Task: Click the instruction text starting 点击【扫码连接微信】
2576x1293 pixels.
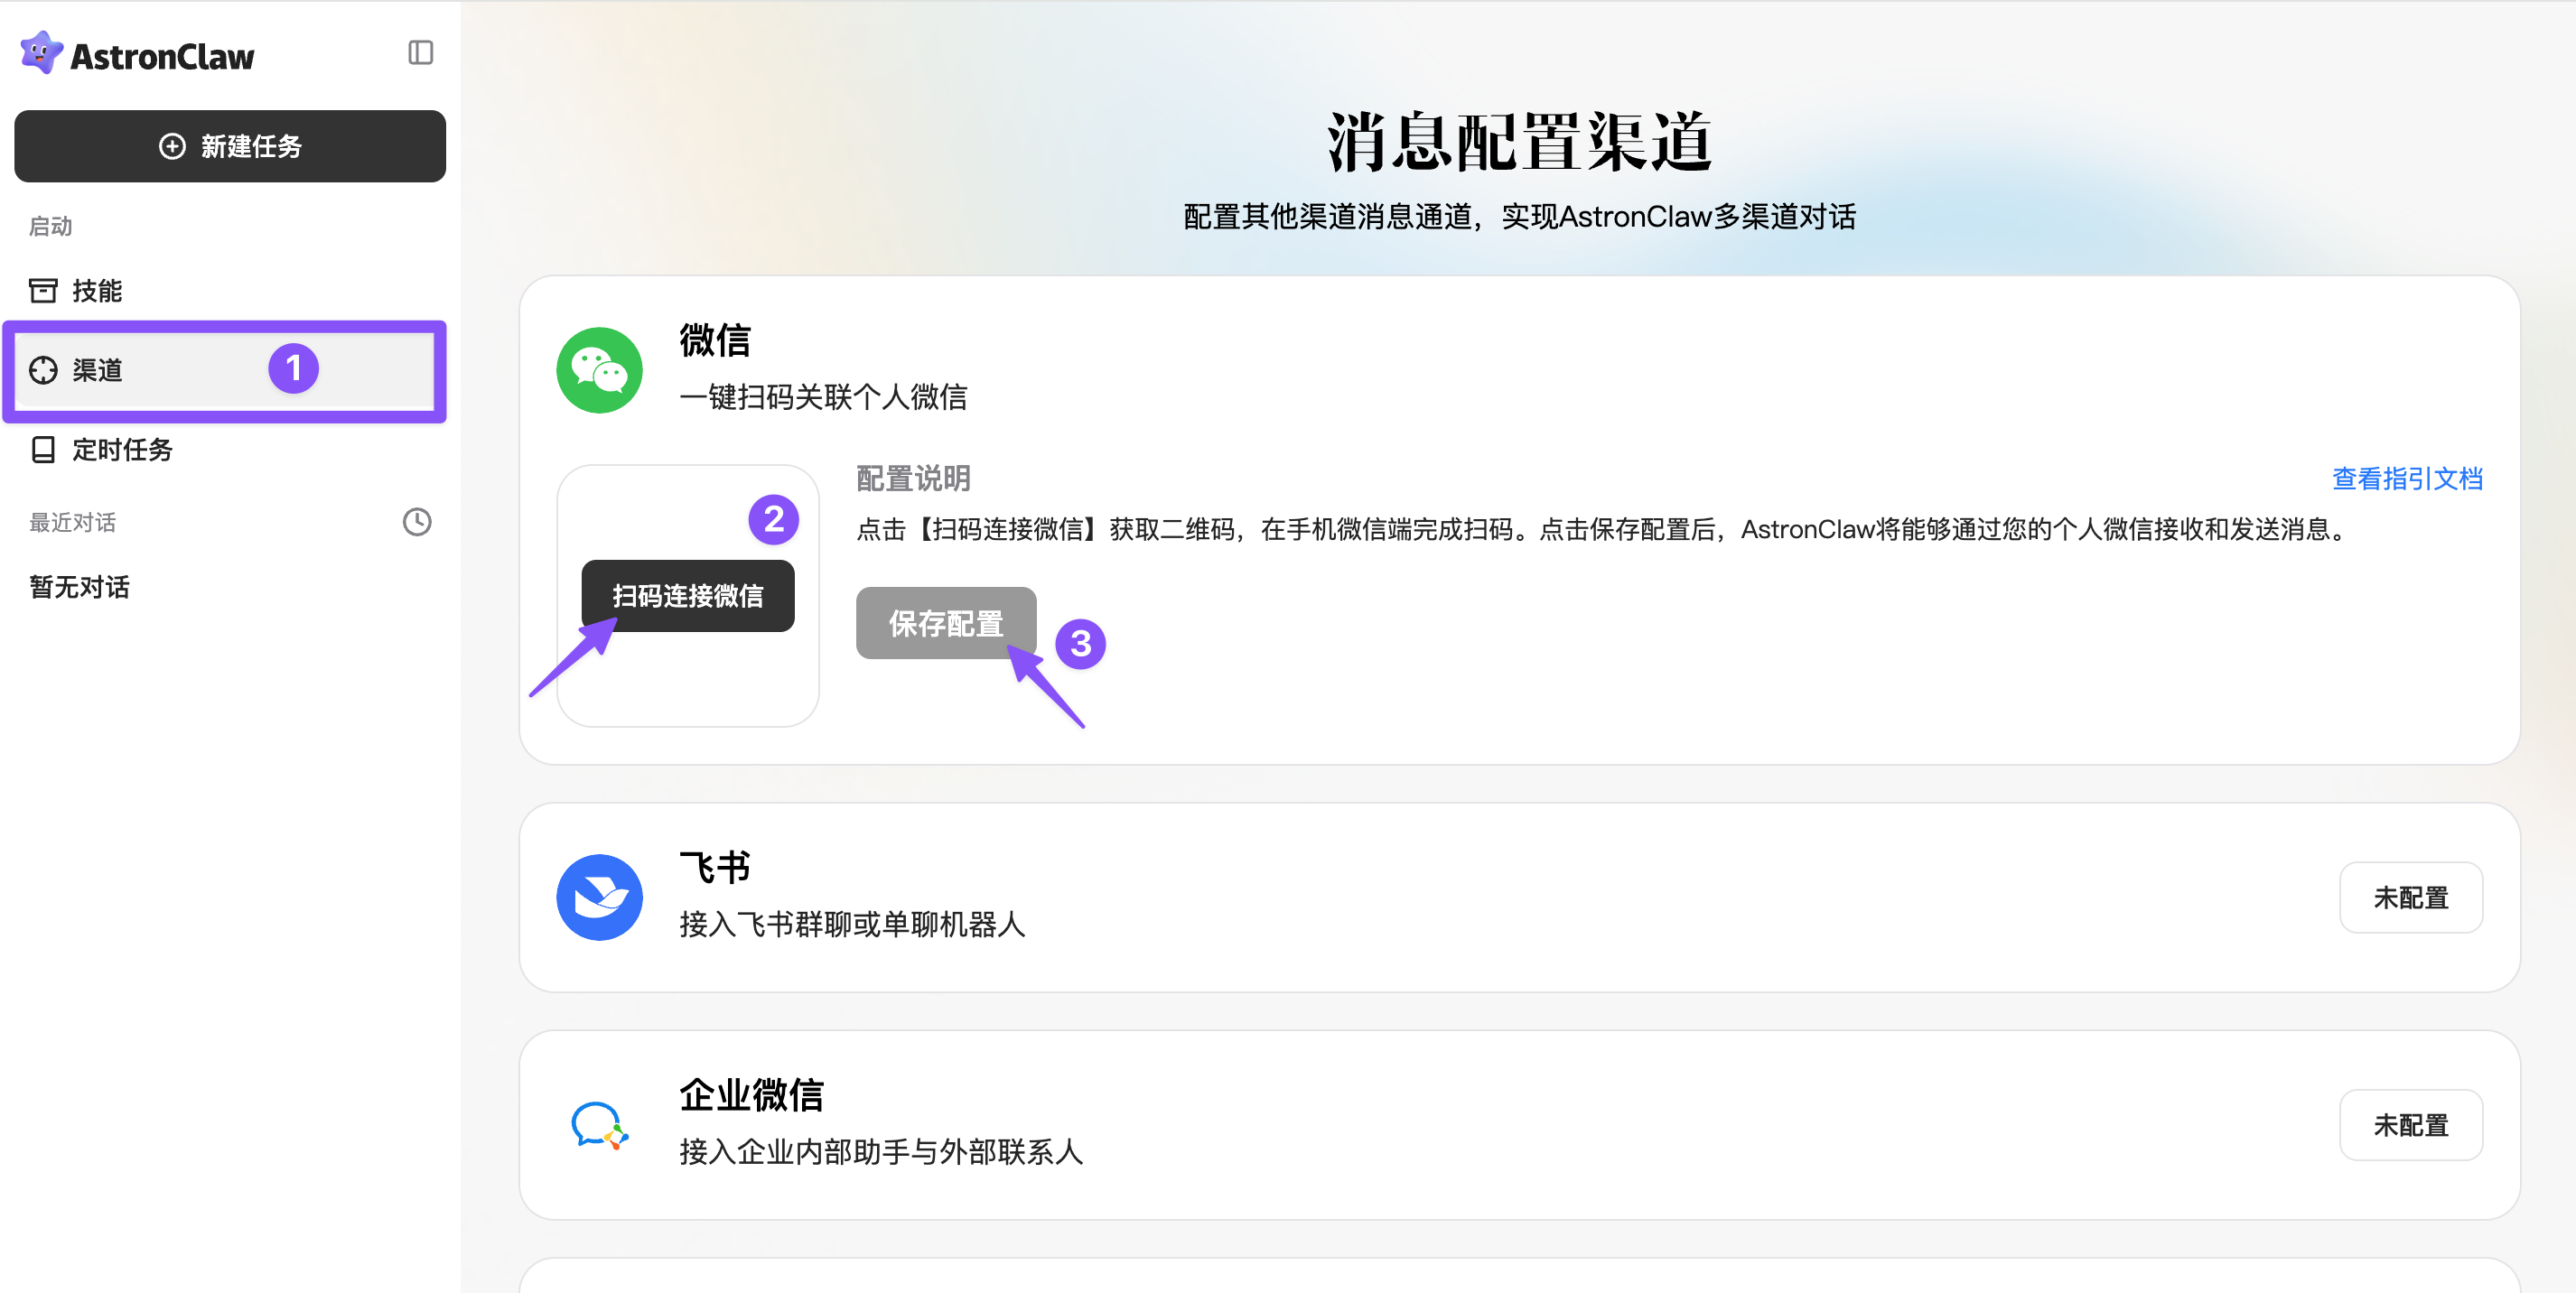Action: [x=1602, y=530]
